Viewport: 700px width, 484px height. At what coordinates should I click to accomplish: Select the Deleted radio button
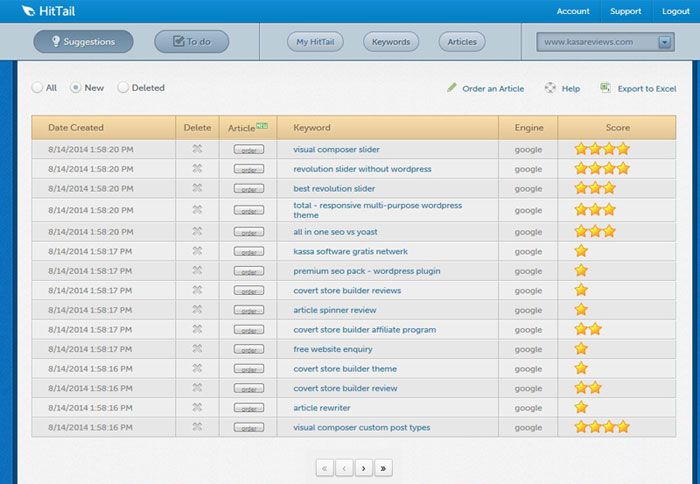click(124, 88)
